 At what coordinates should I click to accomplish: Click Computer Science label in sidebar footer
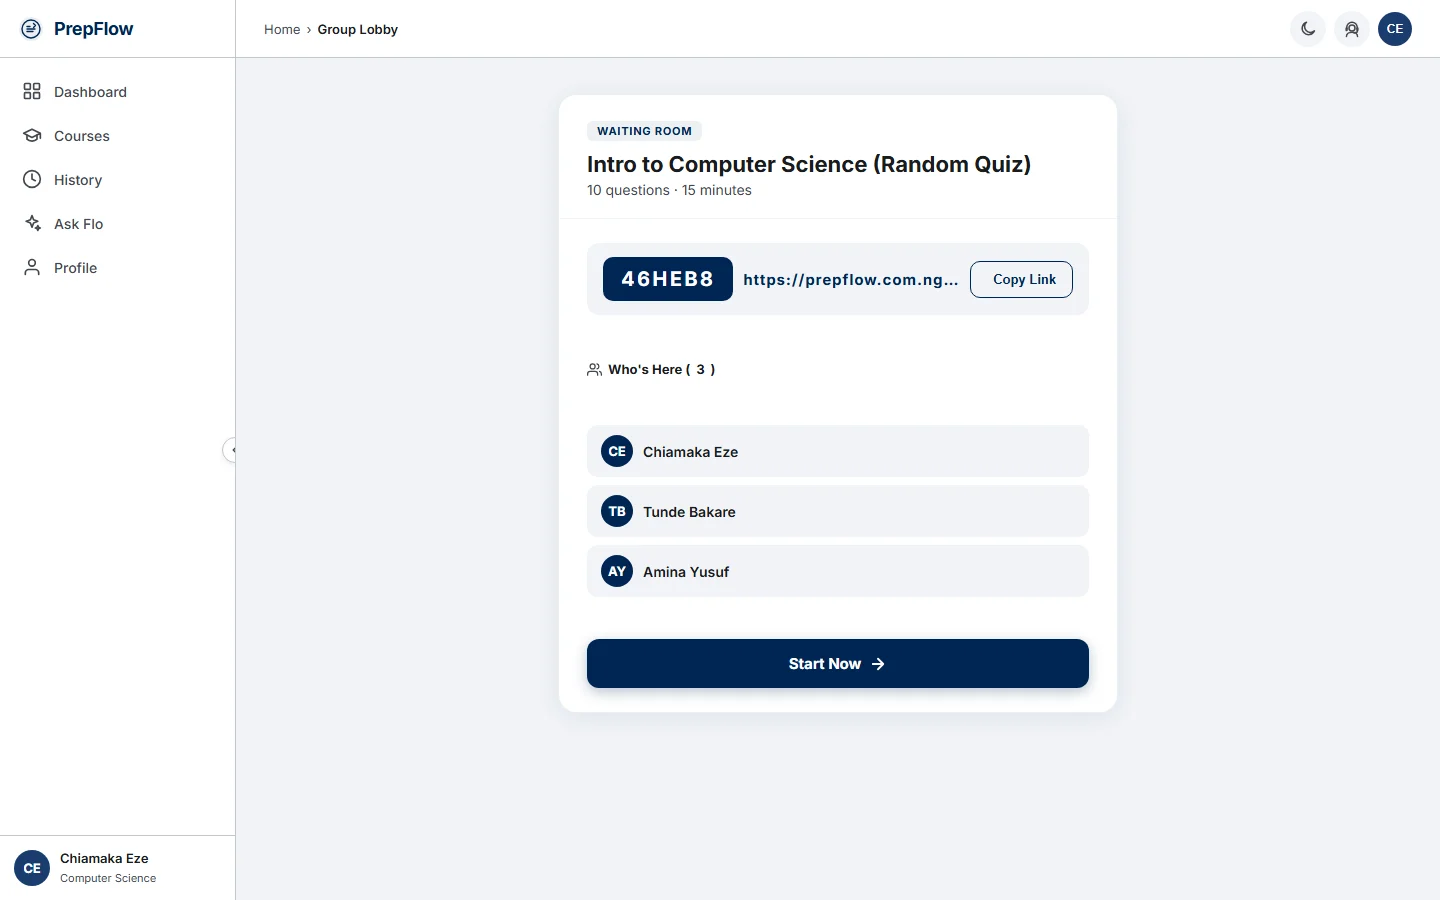[108, 878]
